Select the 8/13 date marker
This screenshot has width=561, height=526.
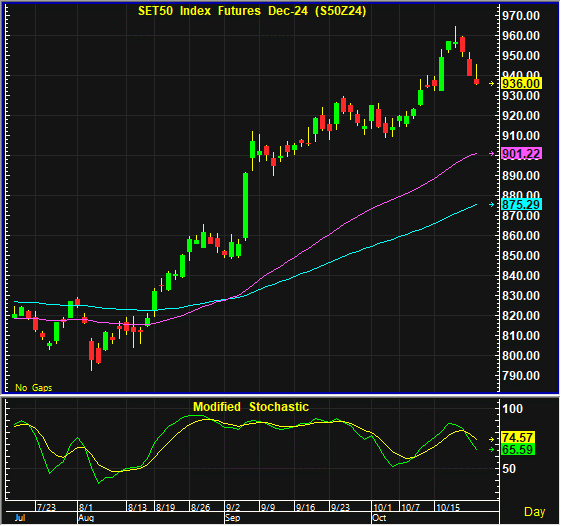pyautogui.click(x=137, y=507)
